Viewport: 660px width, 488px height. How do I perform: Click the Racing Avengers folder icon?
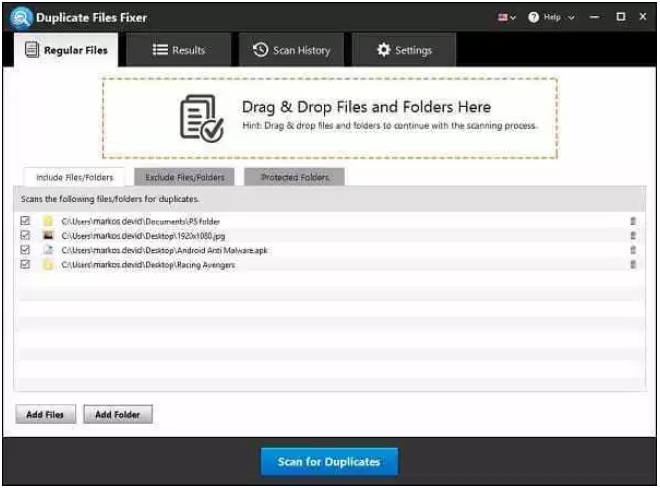click(x=48, y=264)
